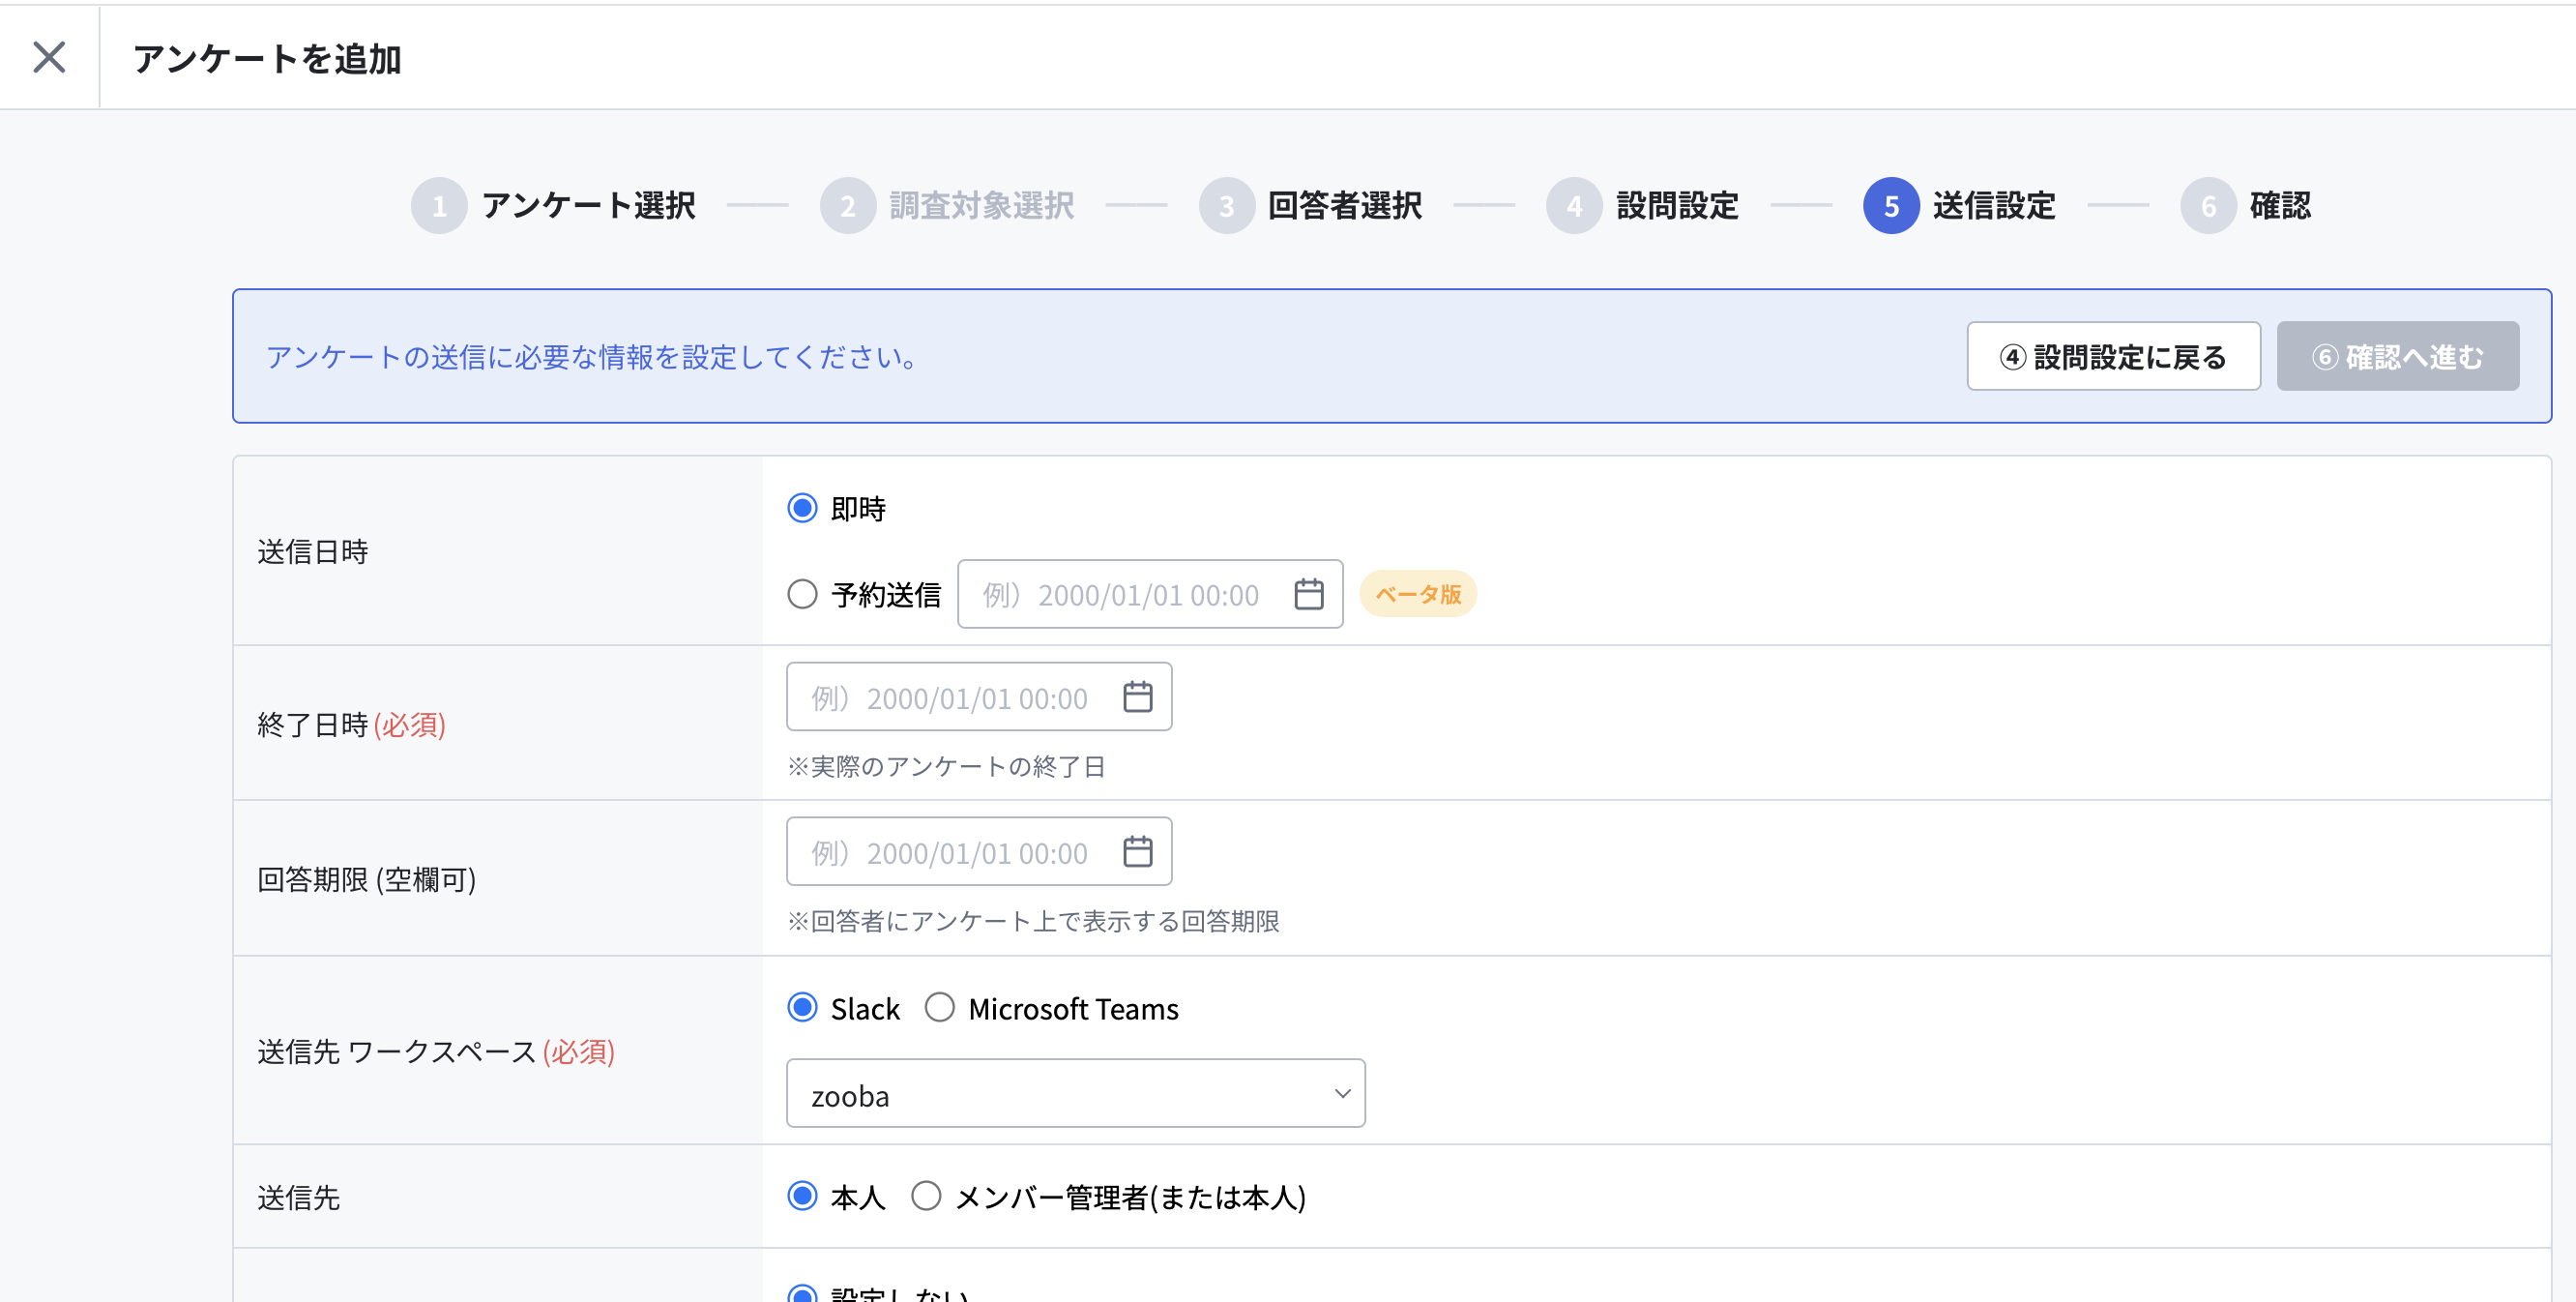The image size is (2576, 1302).
Task: Click the アンケートを追加 title text
Action: 267,58
